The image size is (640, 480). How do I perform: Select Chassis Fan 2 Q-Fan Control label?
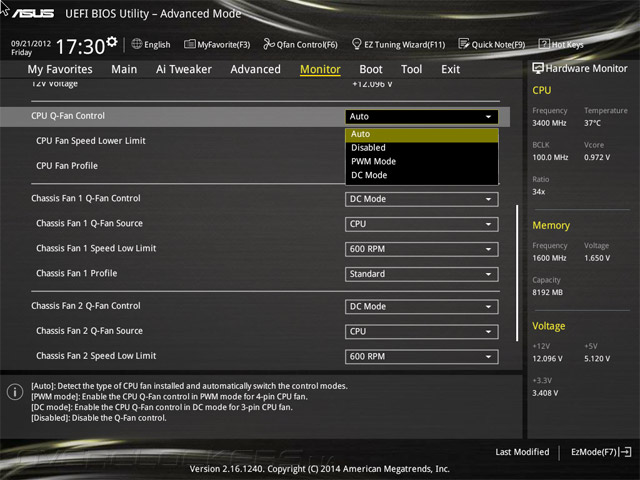[86, 306]
